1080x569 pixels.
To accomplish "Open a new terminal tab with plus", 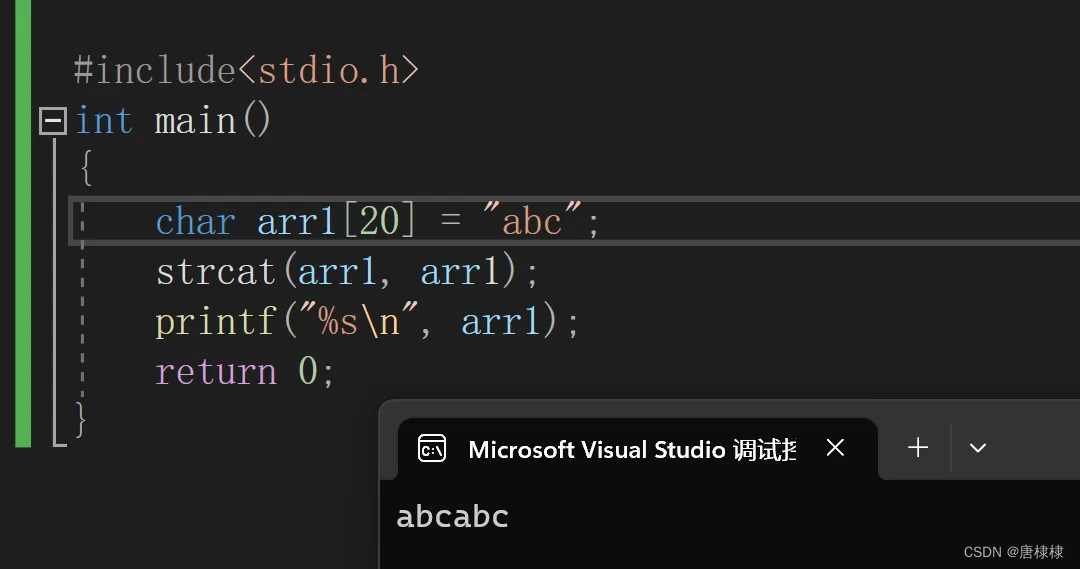I will (x=917, y=448).
